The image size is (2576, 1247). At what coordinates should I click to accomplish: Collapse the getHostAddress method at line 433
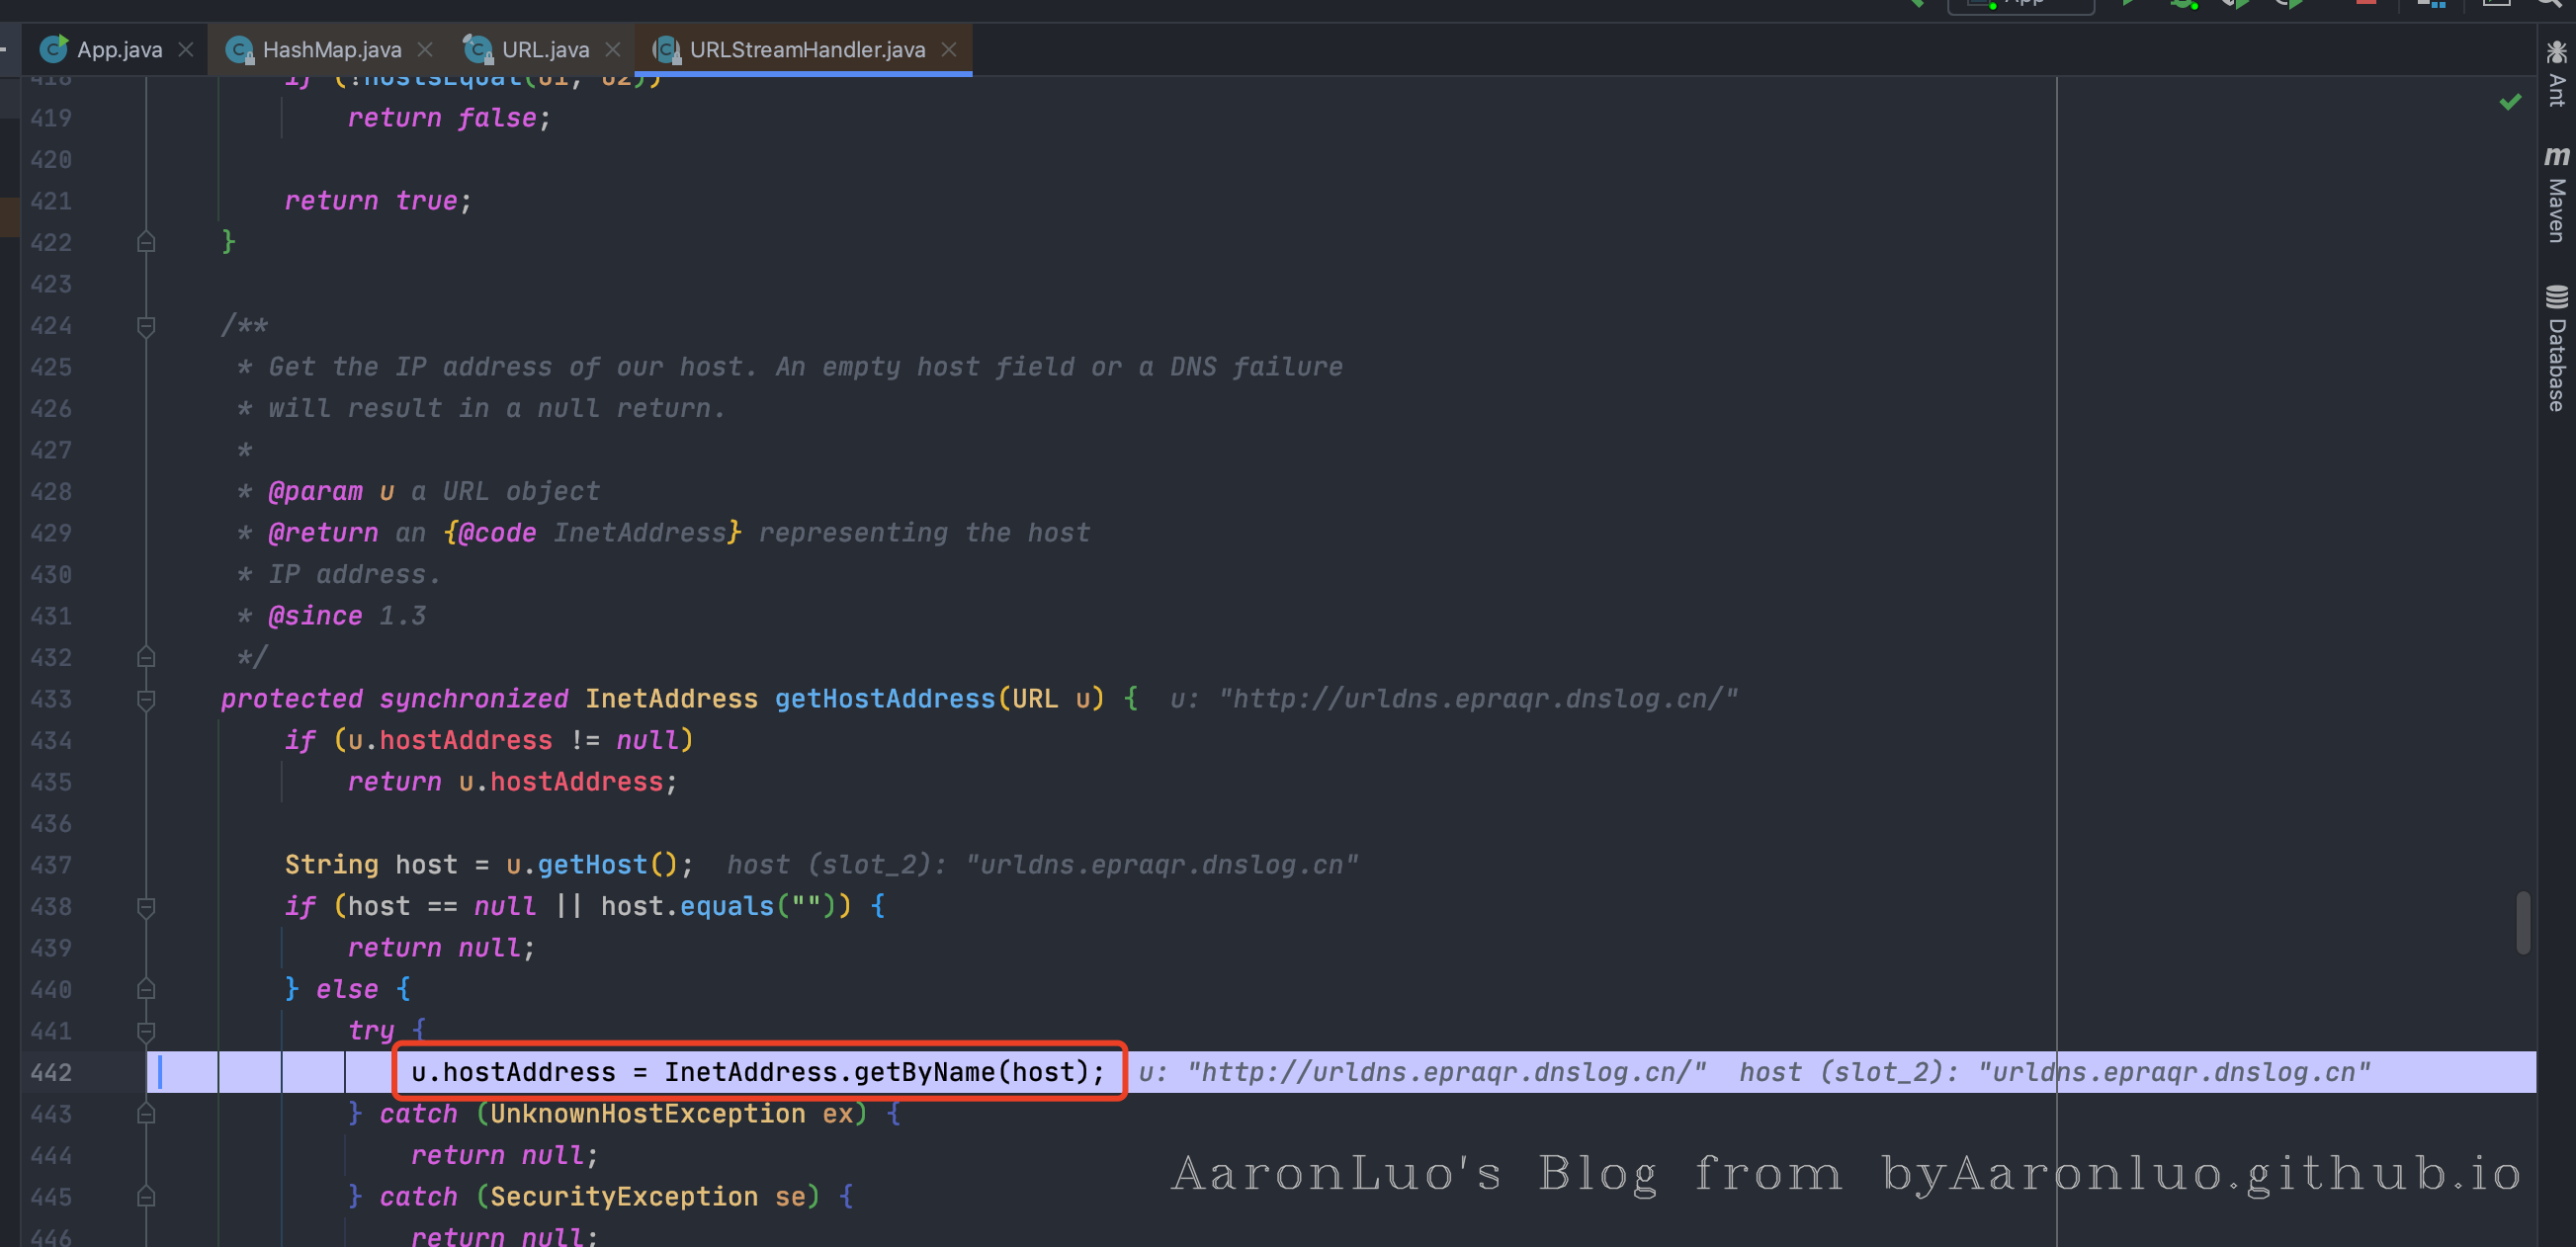146,699
